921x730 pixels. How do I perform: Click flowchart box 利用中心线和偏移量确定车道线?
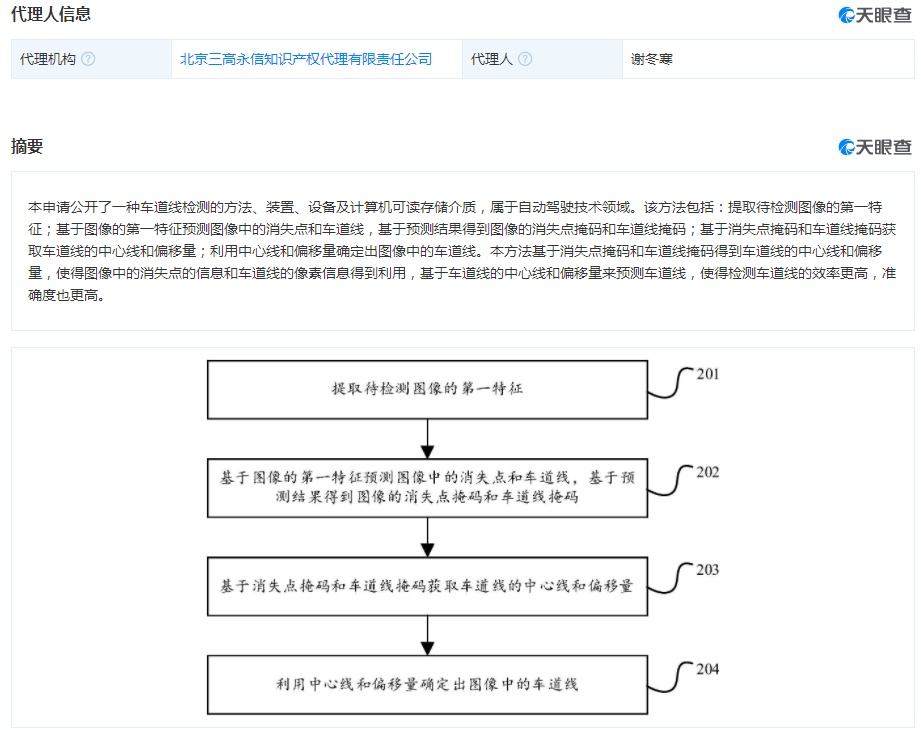tap(427, 684)
